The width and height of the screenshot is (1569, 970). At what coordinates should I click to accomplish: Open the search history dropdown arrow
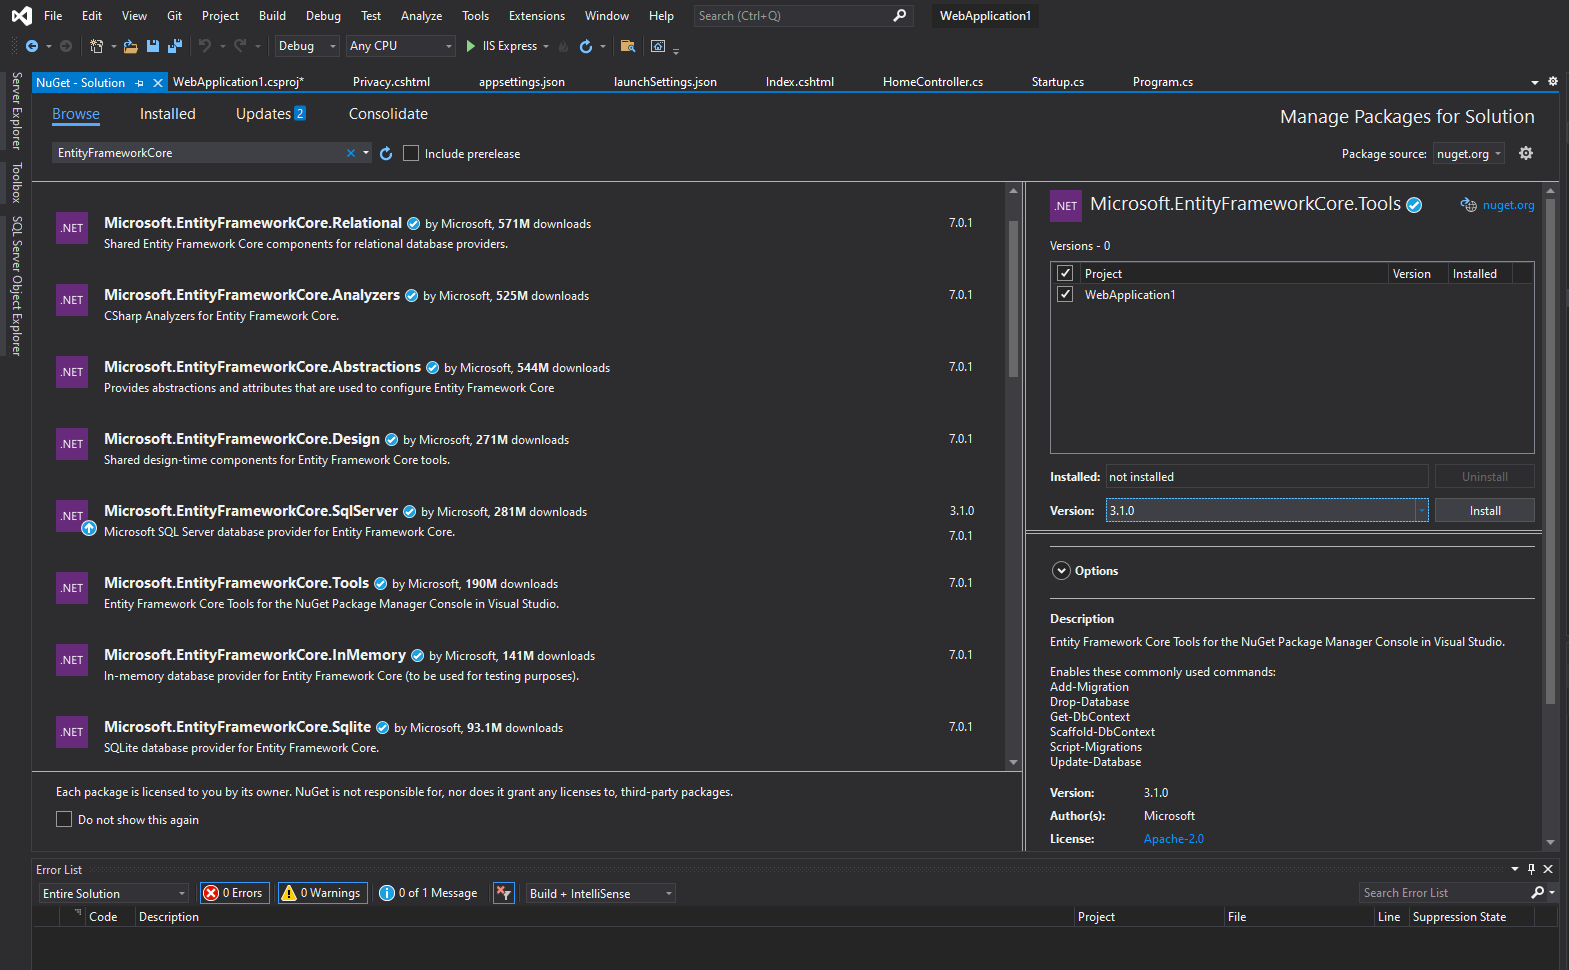click(x=366, y=153)
